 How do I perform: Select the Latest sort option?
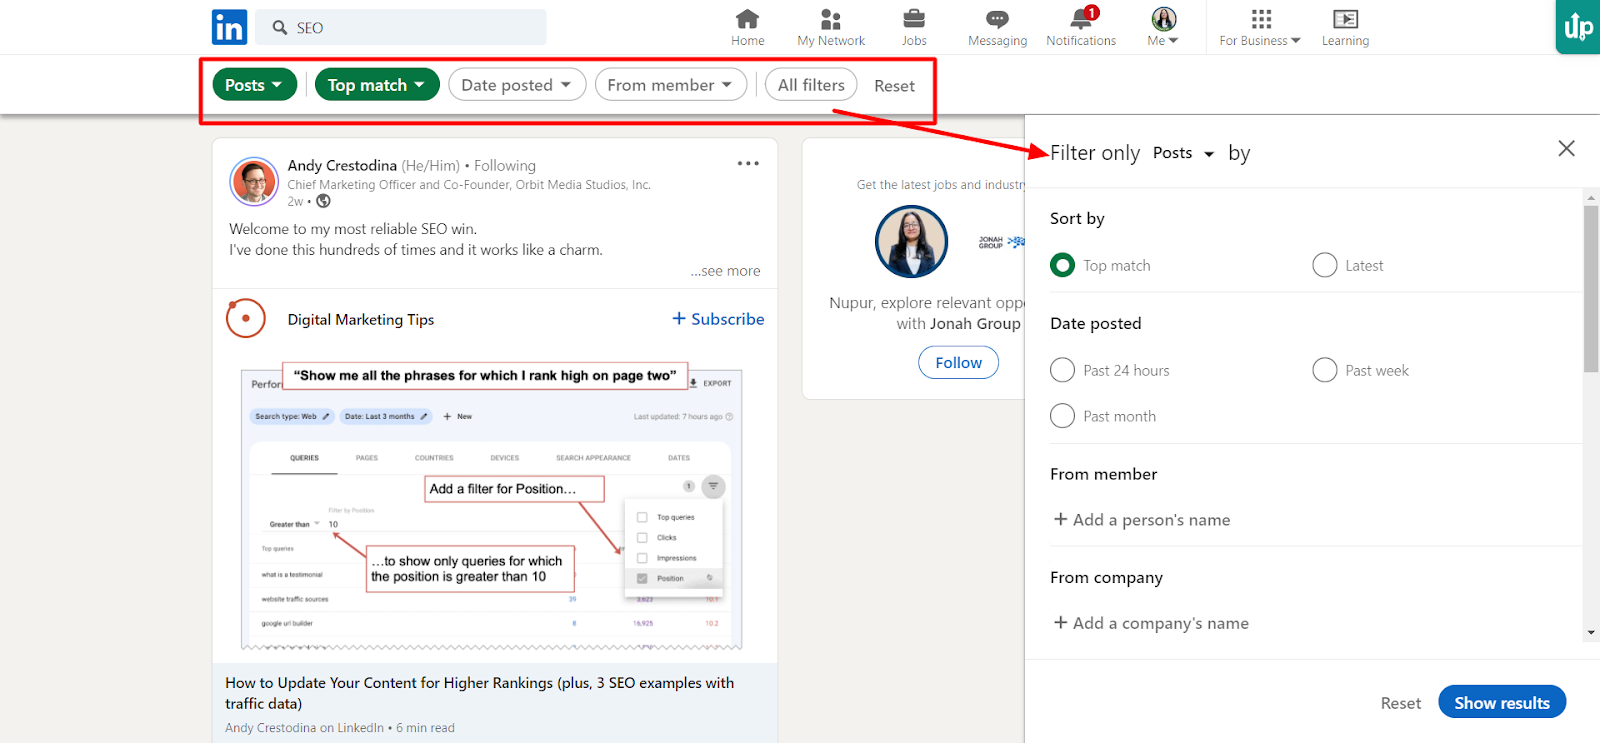1324,265
